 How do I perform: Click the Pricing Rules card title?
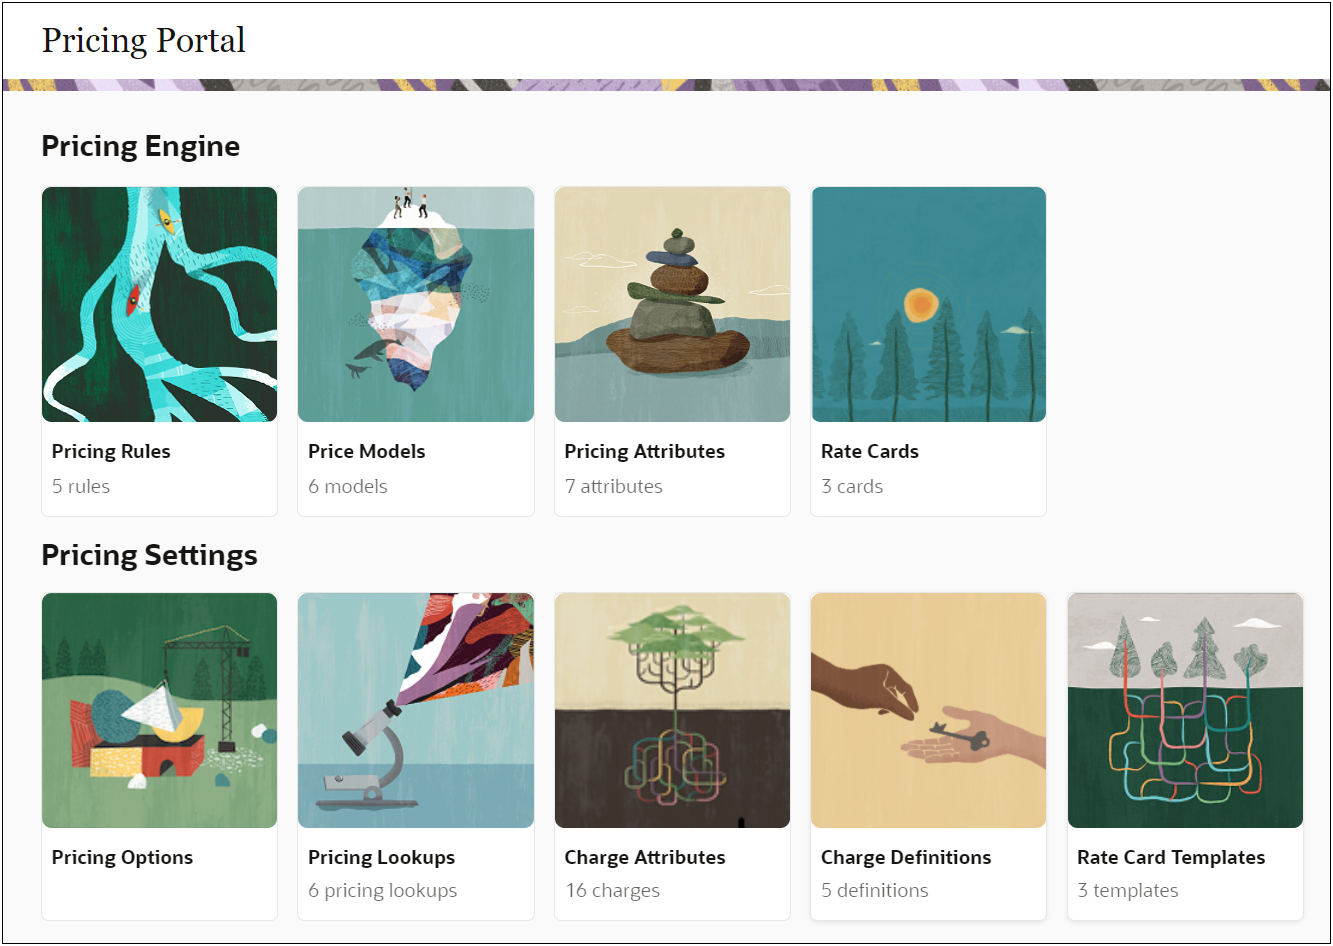tap(111, 451)
